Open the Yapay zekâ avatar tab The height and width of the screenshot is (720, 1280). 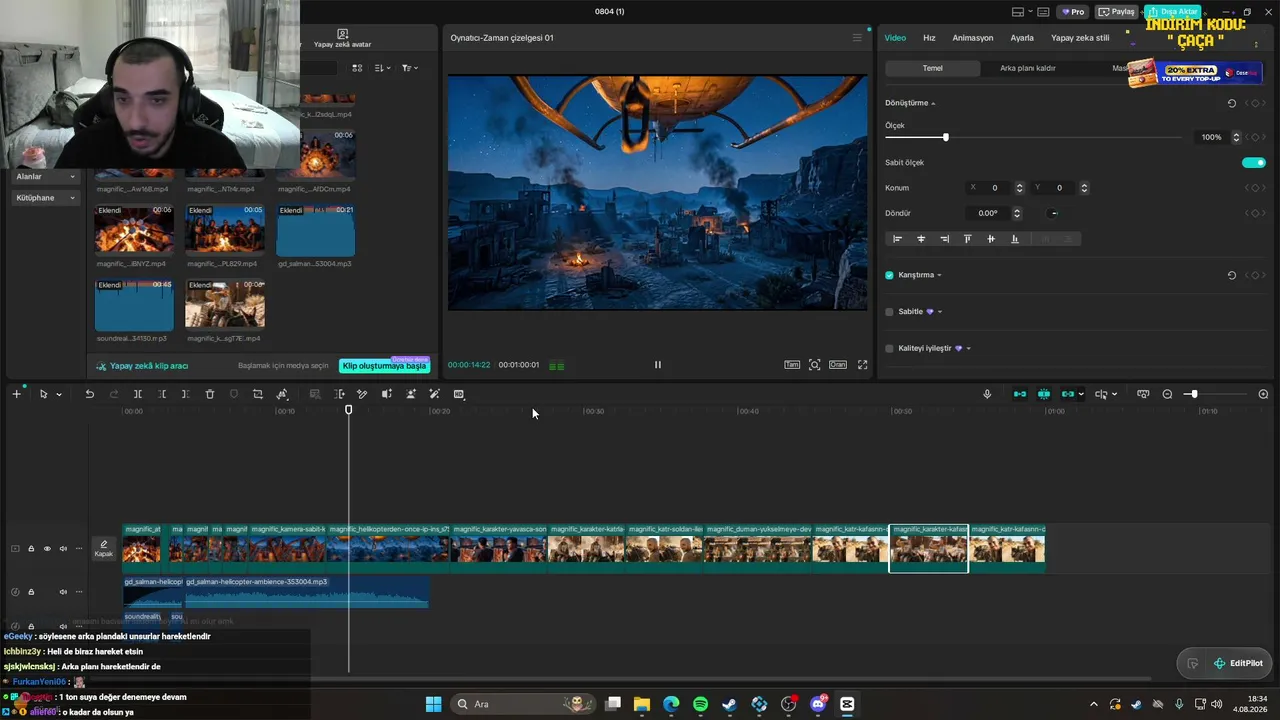[x=343, y=39]
